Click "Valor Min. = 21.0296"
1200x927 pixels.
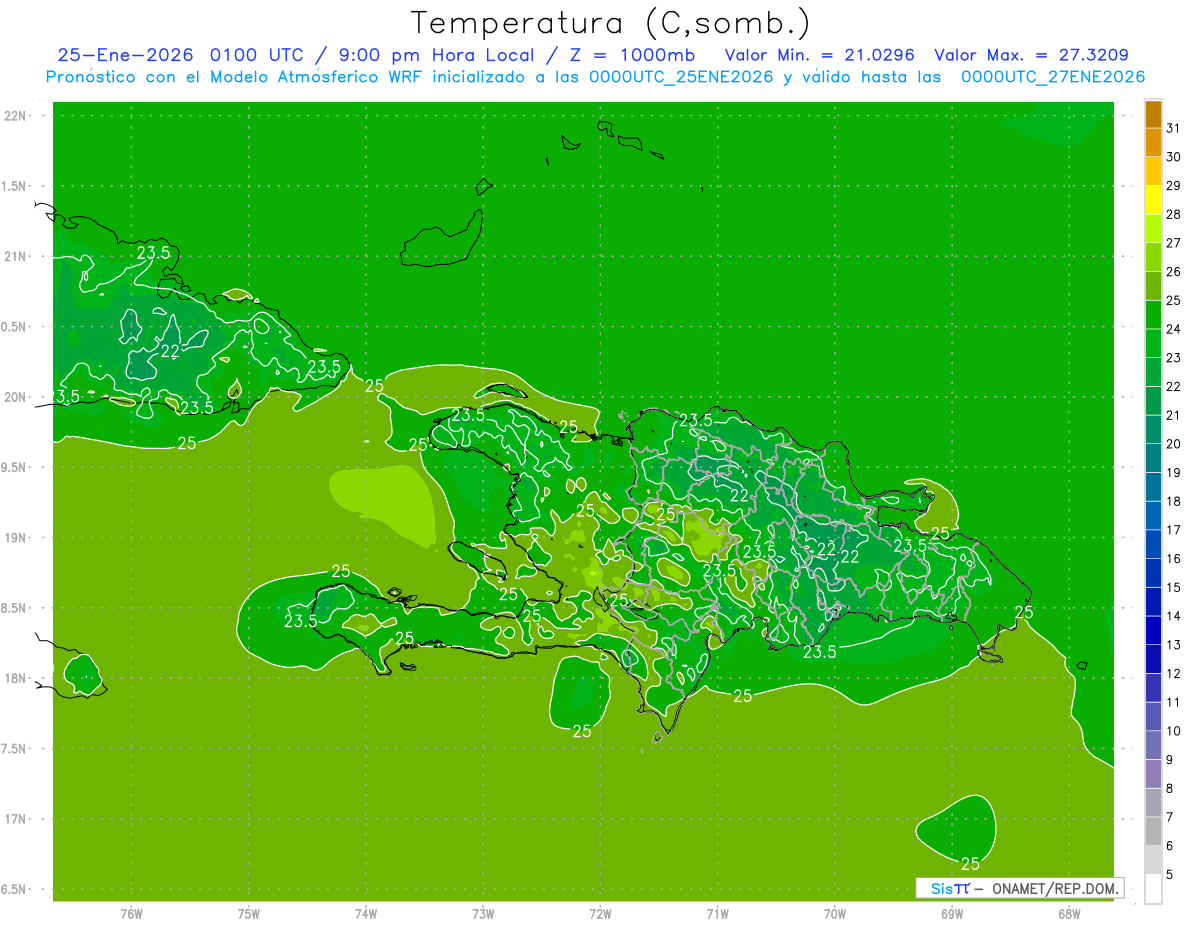(x=820, y=55)
